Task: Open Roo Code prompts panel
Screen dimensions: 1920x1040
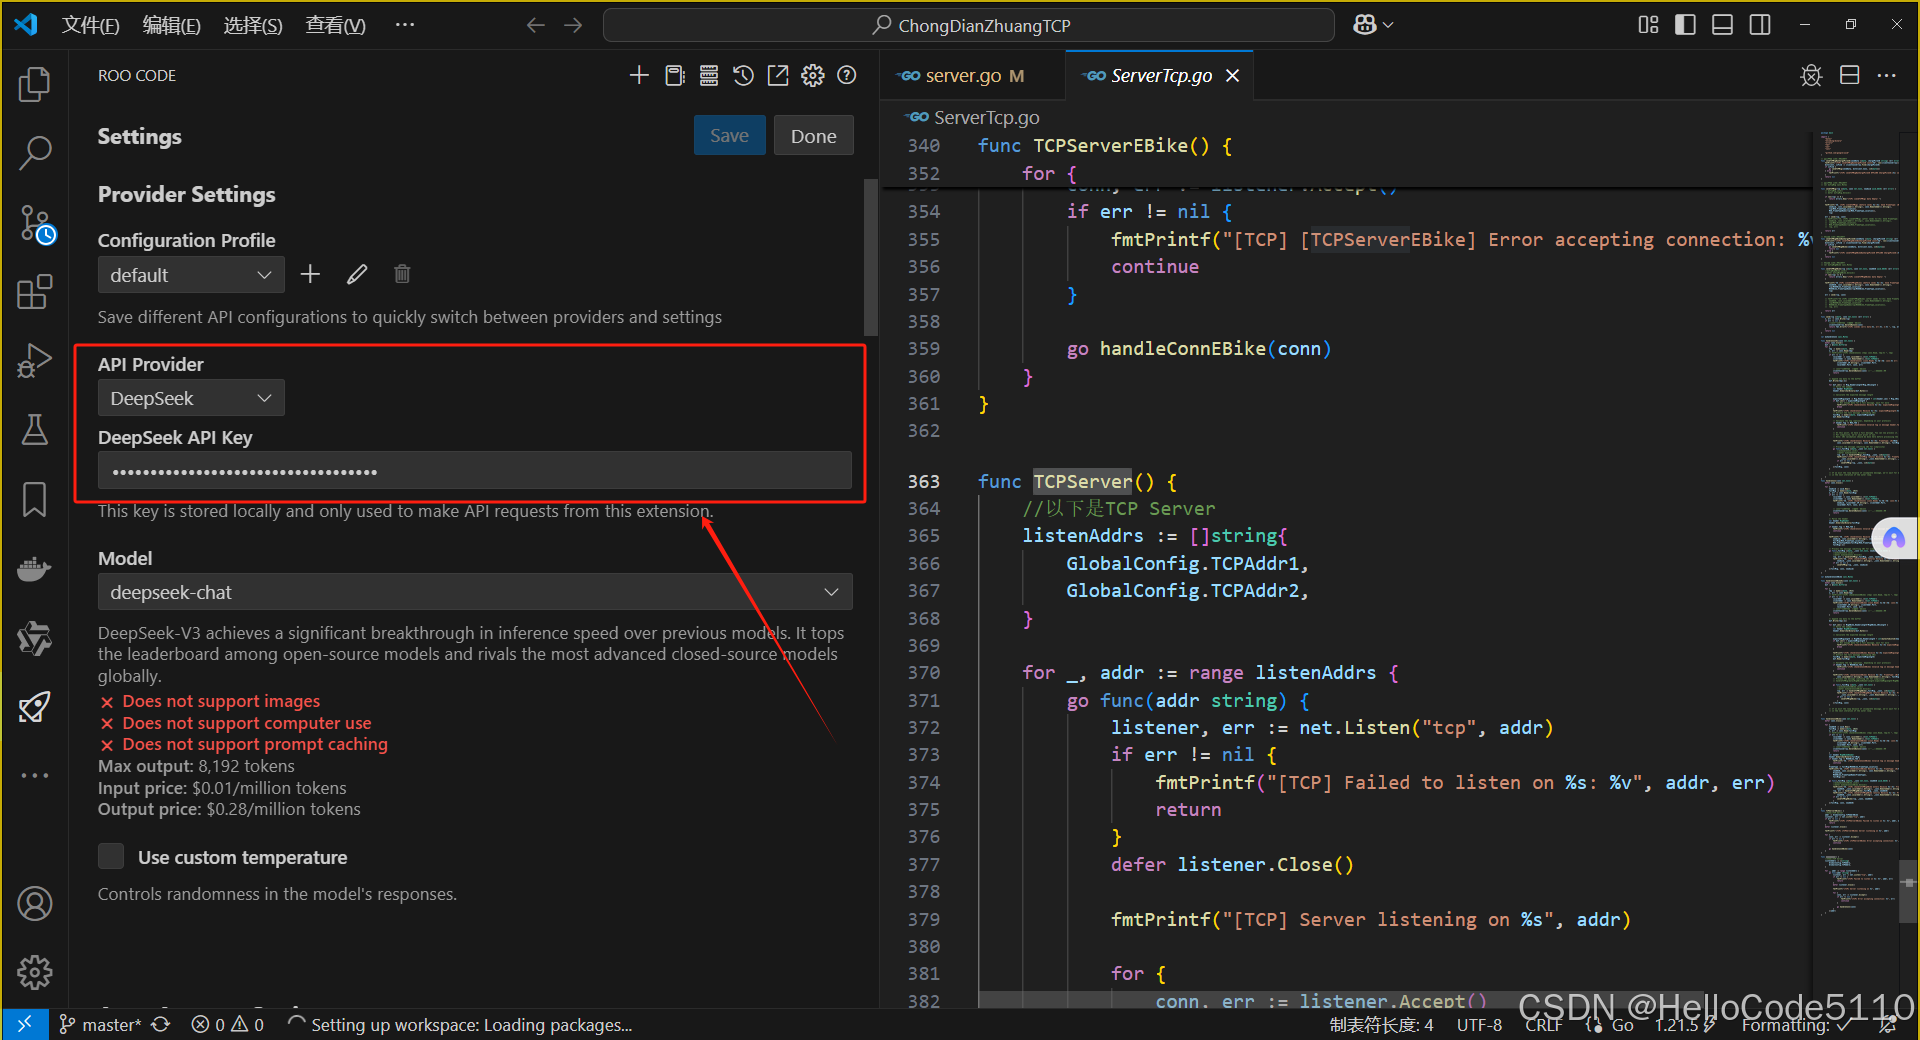Action: (x=674, y=75)
